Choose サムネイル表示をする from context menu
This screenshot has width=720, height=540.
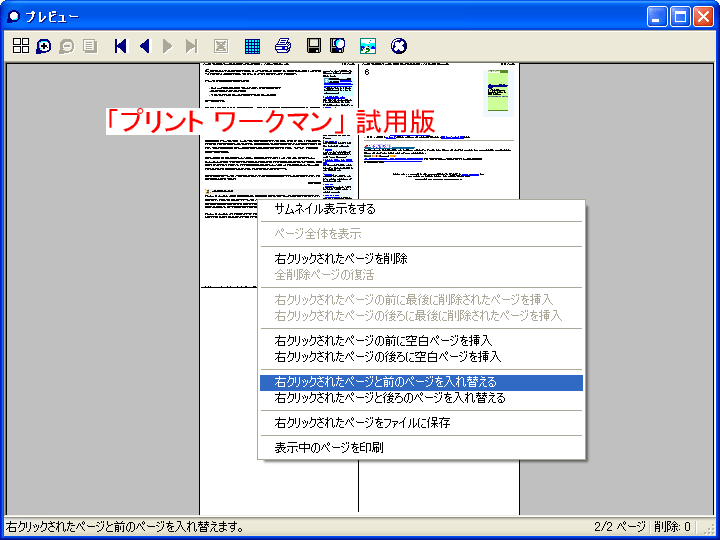422,209
